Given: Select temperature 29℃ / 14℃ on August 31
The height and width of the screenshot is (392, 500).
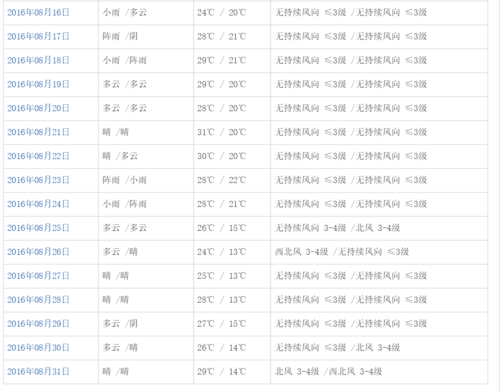Looking at the screenshot, I should (x=221, y=372).
